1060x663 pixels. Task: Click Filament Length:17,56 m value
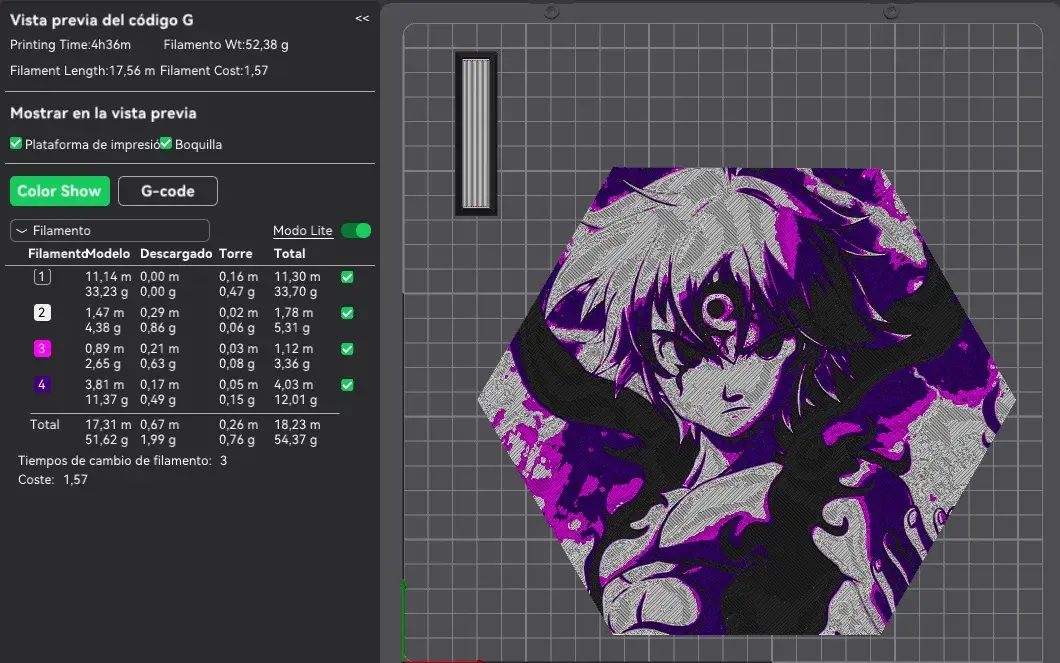82,70
